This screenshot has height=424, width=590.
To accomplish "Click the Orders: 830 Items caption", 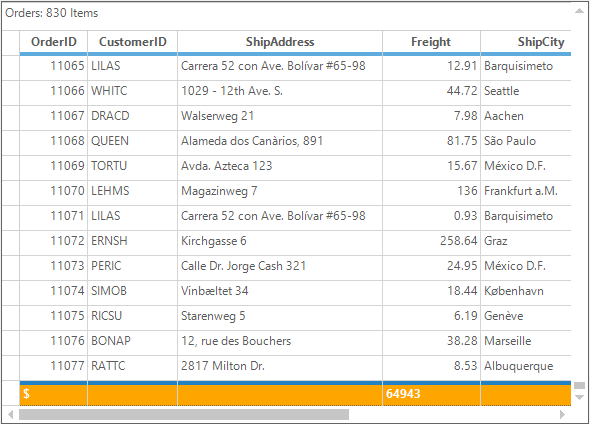I will [x=52, y=13].
